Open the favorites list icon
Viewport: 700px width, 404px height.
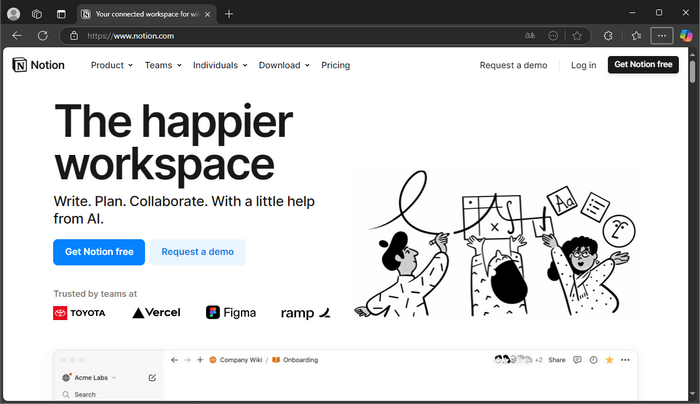pos(637,36)
